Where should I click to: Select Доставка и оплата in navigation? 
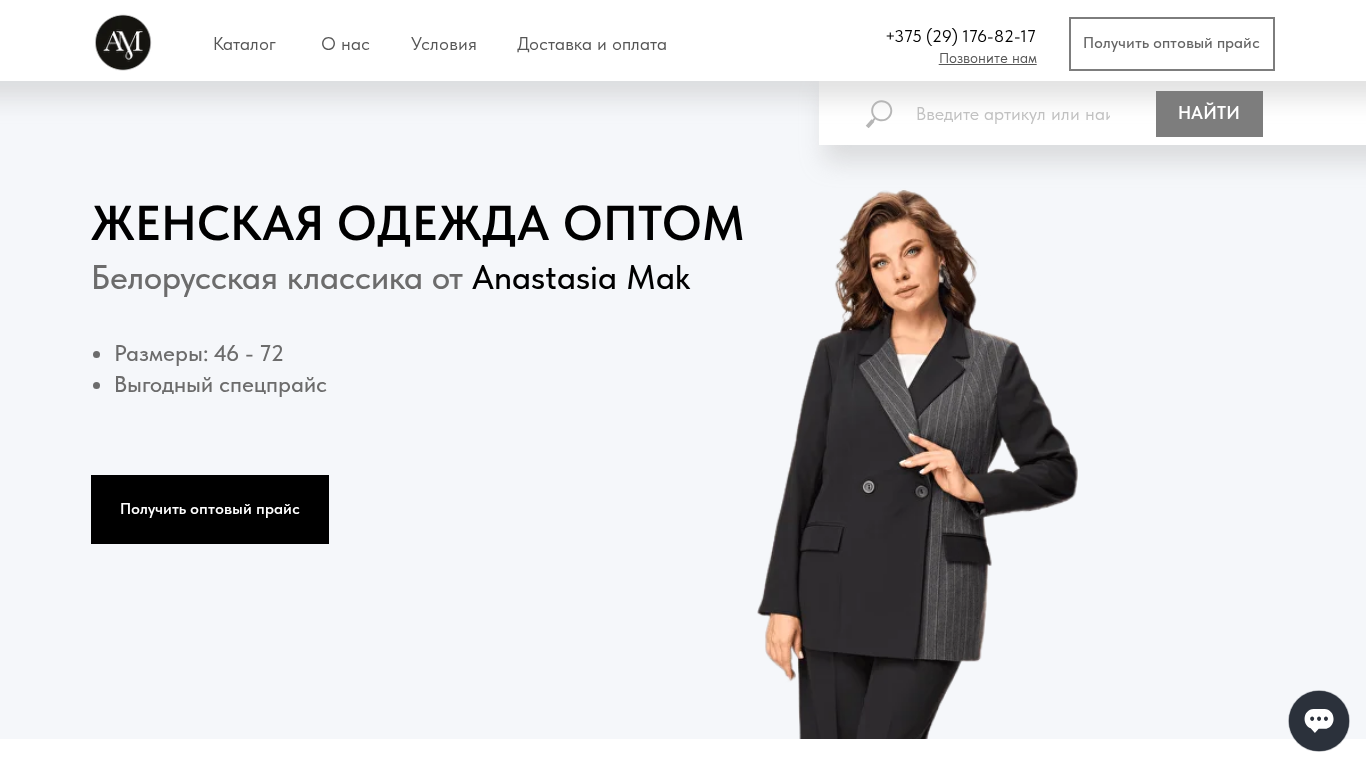pos(592,44)
